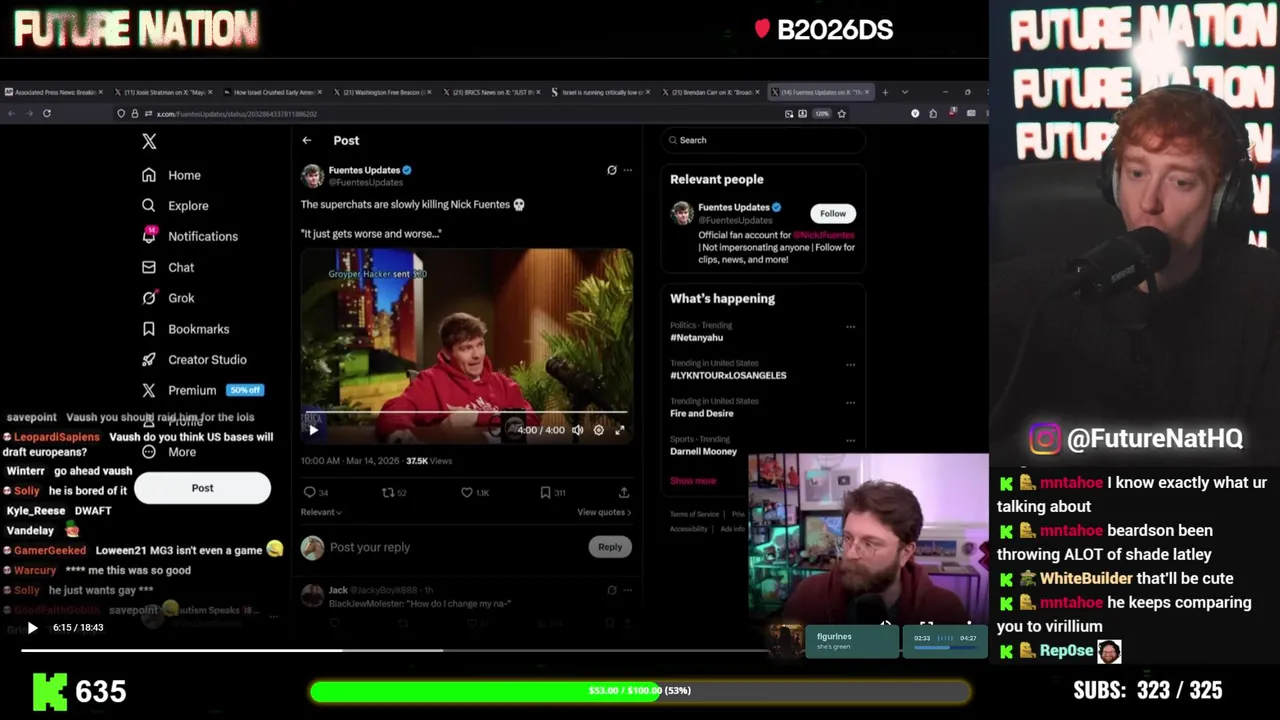Open Bookmarks in X sidebar

185,329
